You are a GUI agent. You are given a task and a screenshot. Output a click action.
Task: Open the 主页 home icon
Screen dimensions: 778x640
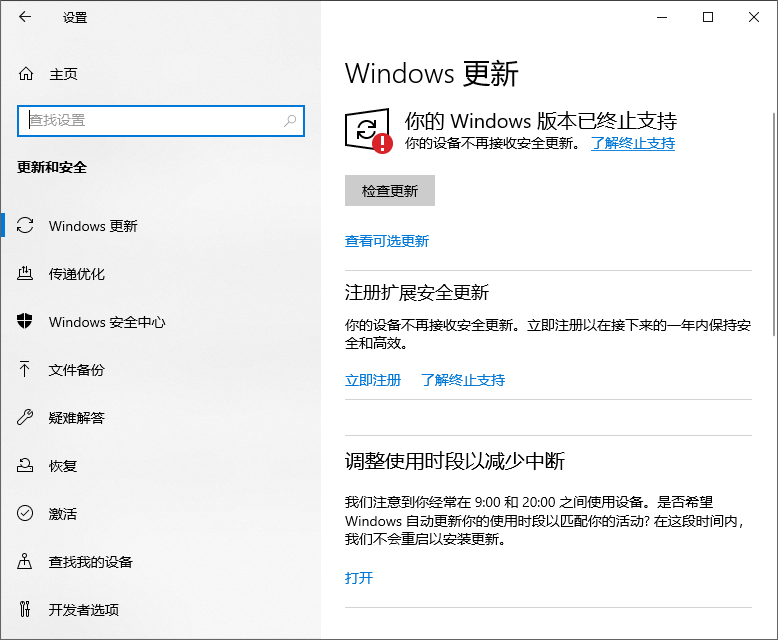(26, 74)
